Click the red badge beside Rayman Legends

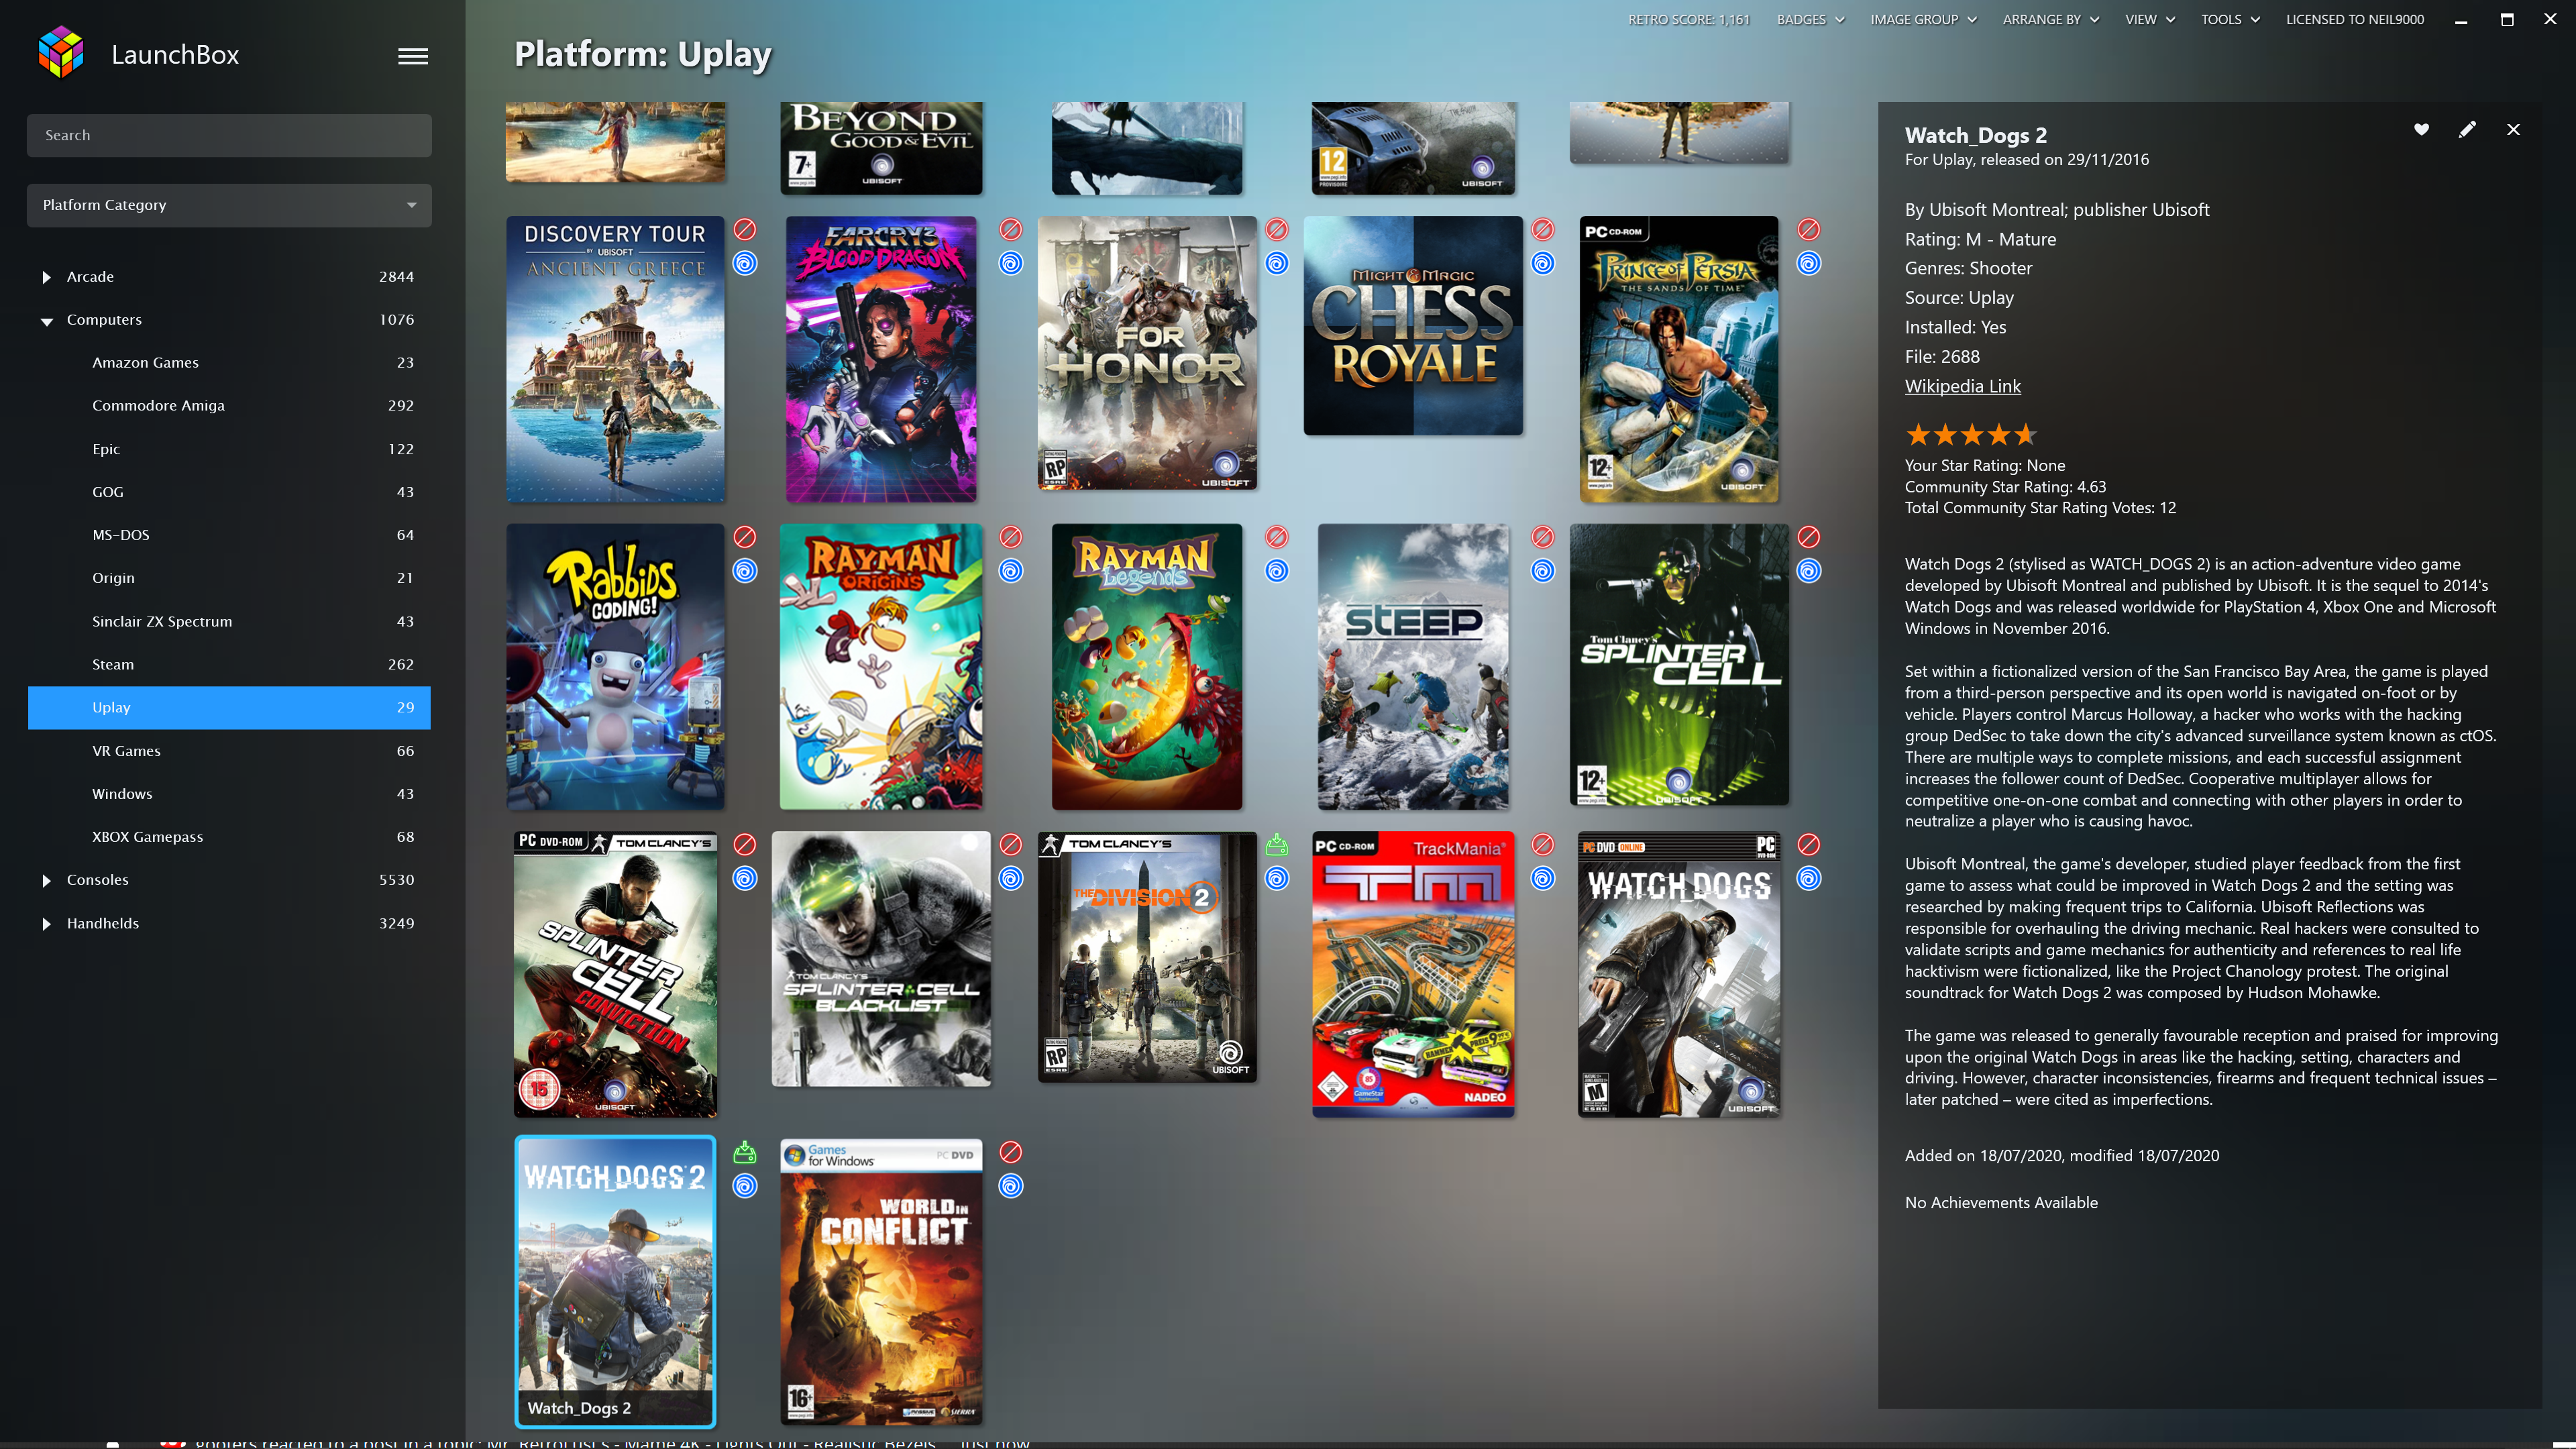click(1277, 537)
